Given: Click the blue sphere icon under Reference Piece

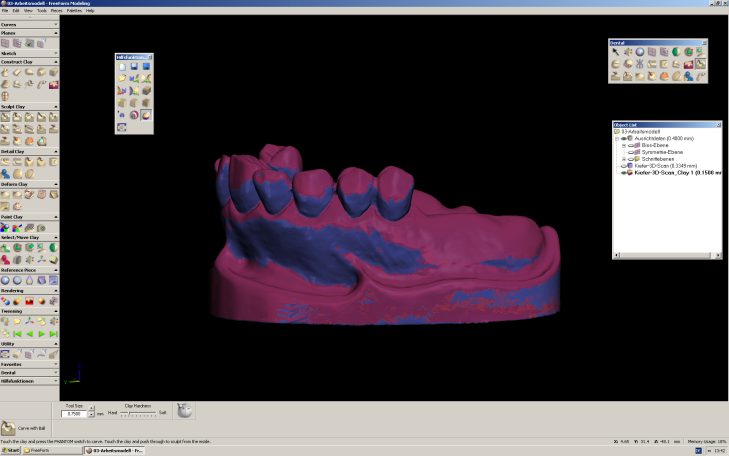Looking at the screenshot, I should point(6,280).
